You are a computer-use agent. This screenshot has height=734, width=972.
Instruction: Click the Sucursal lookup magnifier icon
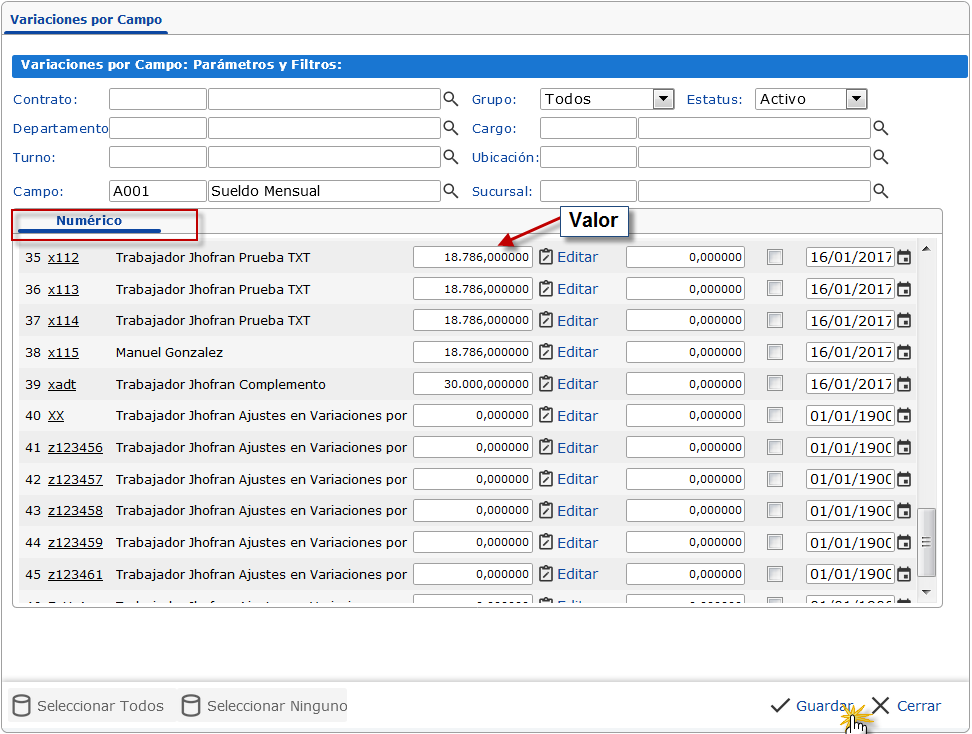(881, 191)
